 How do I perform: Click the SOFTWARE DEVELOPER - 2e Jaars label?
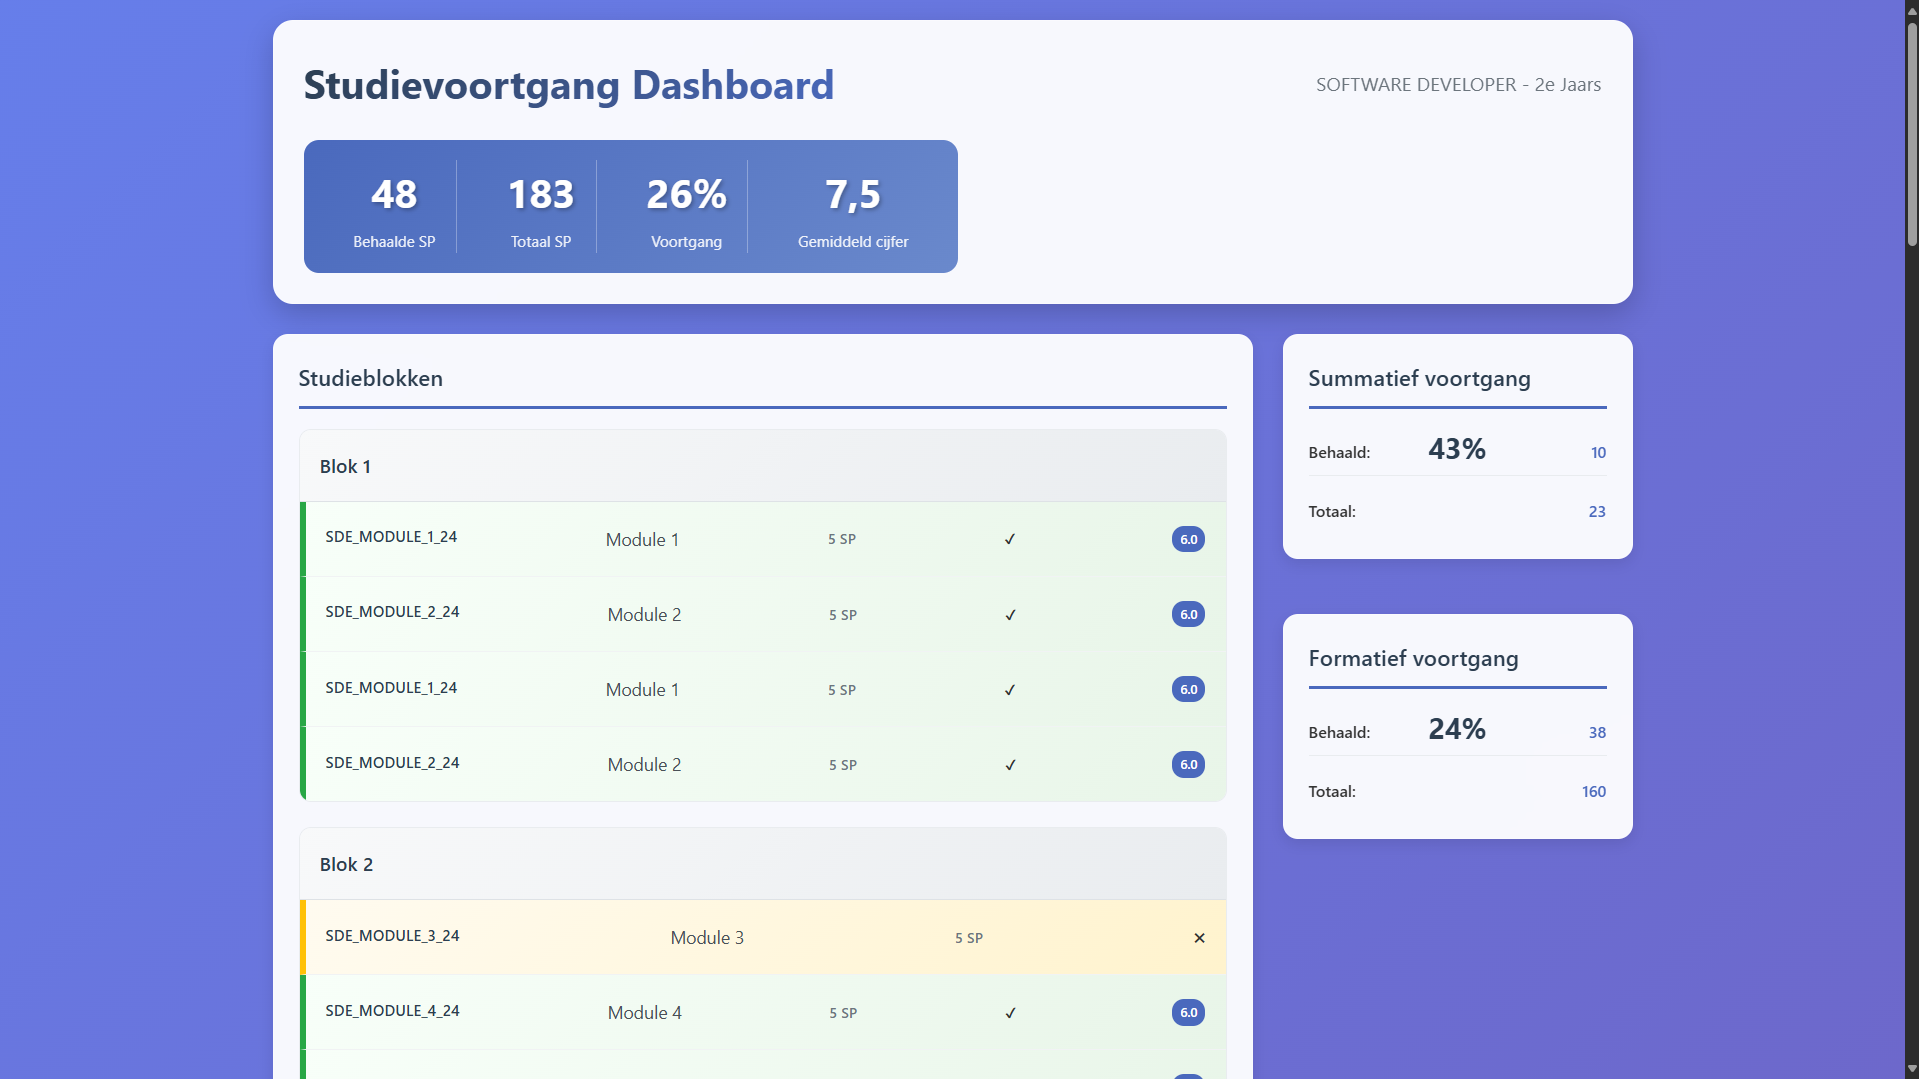1458,85
